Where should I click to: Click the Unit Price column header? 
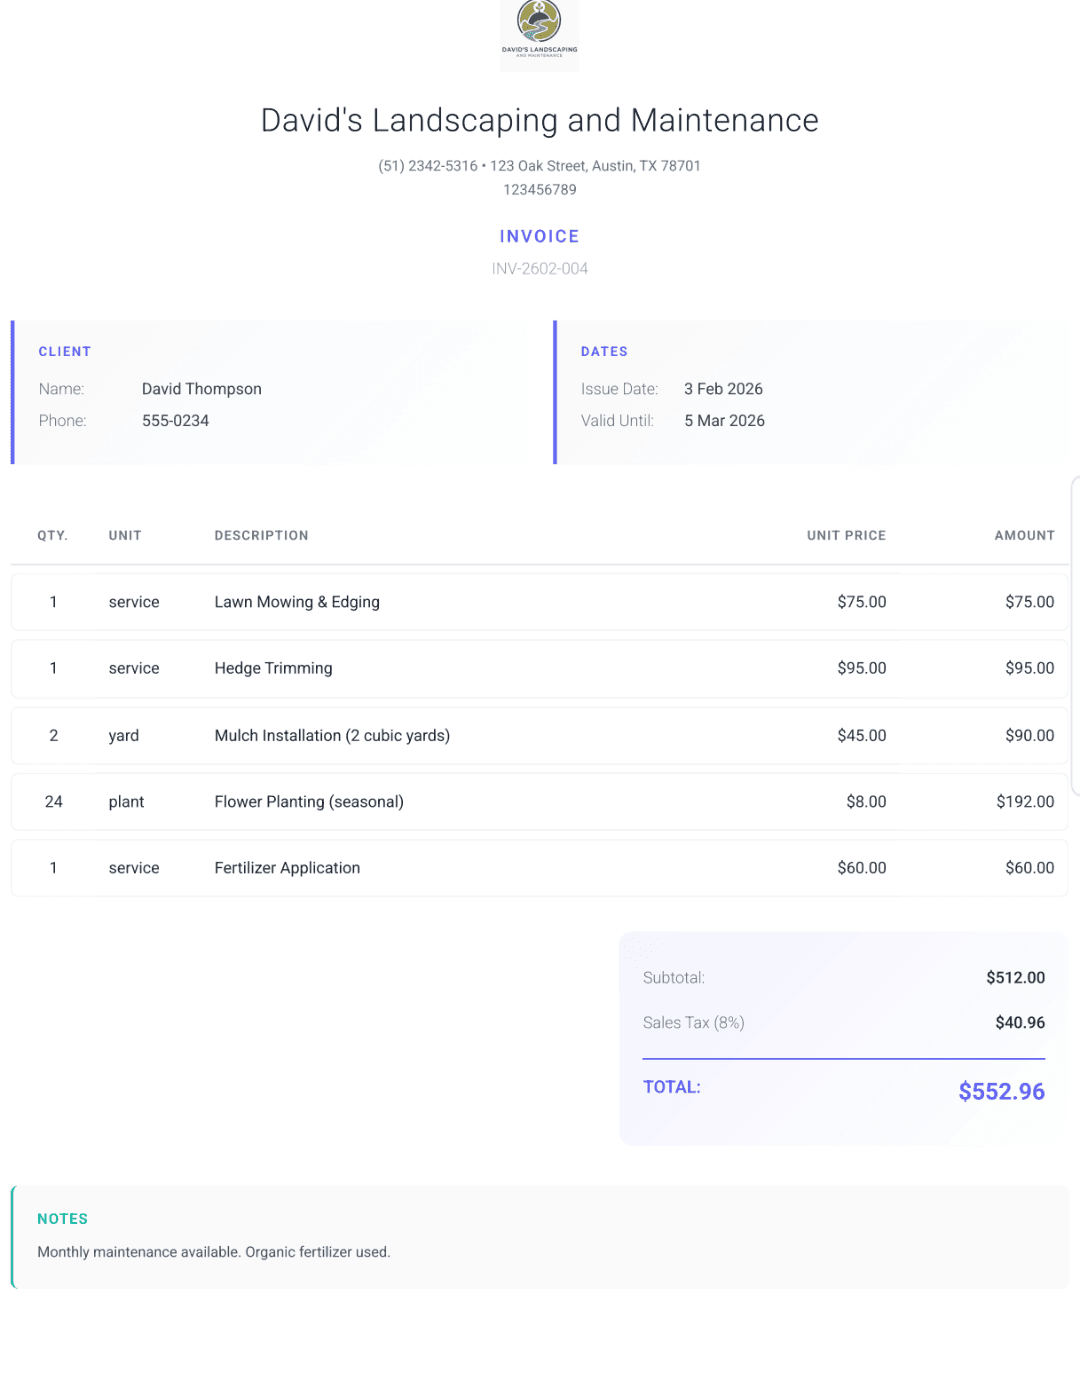pos(846,536)
